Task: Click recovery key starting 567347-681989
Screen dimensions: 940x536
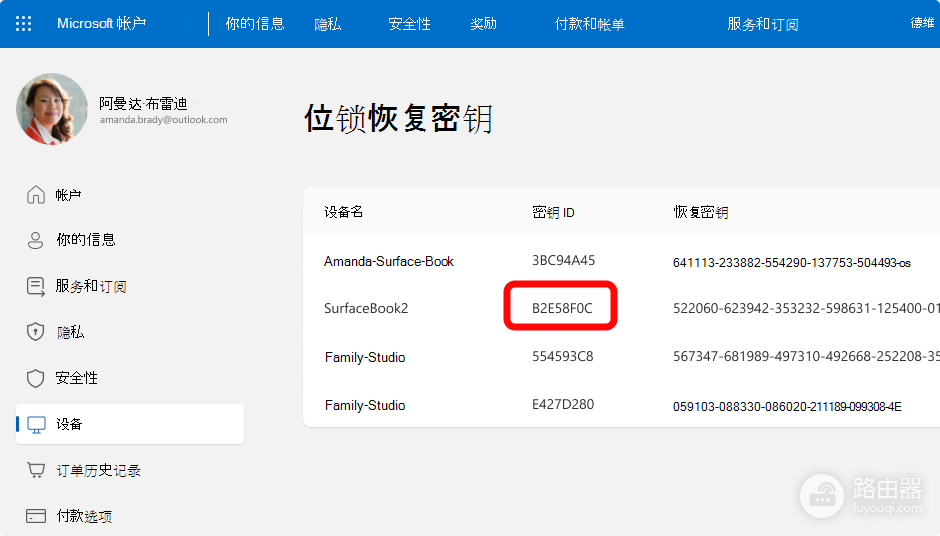Action: [806, 356]
